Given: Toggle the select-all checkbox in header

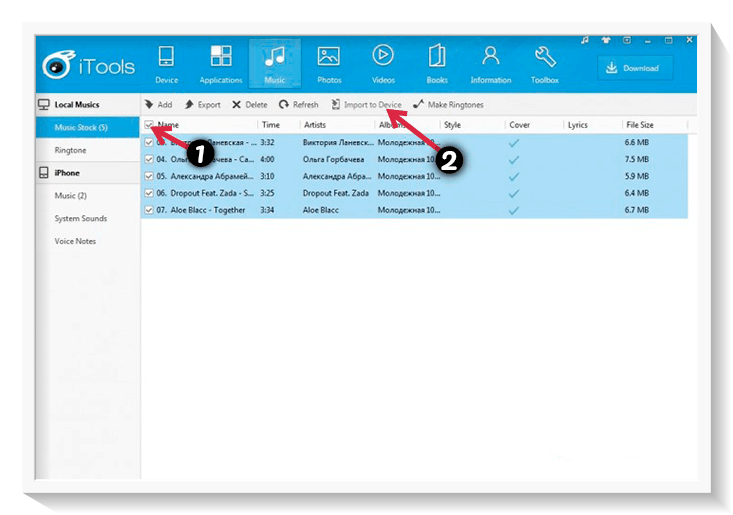Looking at the screenshot, I should [x=149, y=125].
